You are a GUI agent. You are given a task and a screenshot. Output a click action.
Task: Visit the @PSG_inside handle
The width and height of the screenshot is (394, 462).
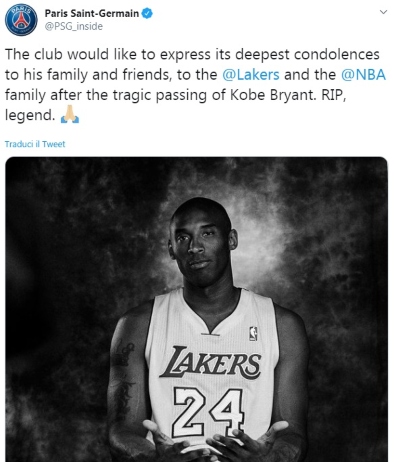click(74, 26)
